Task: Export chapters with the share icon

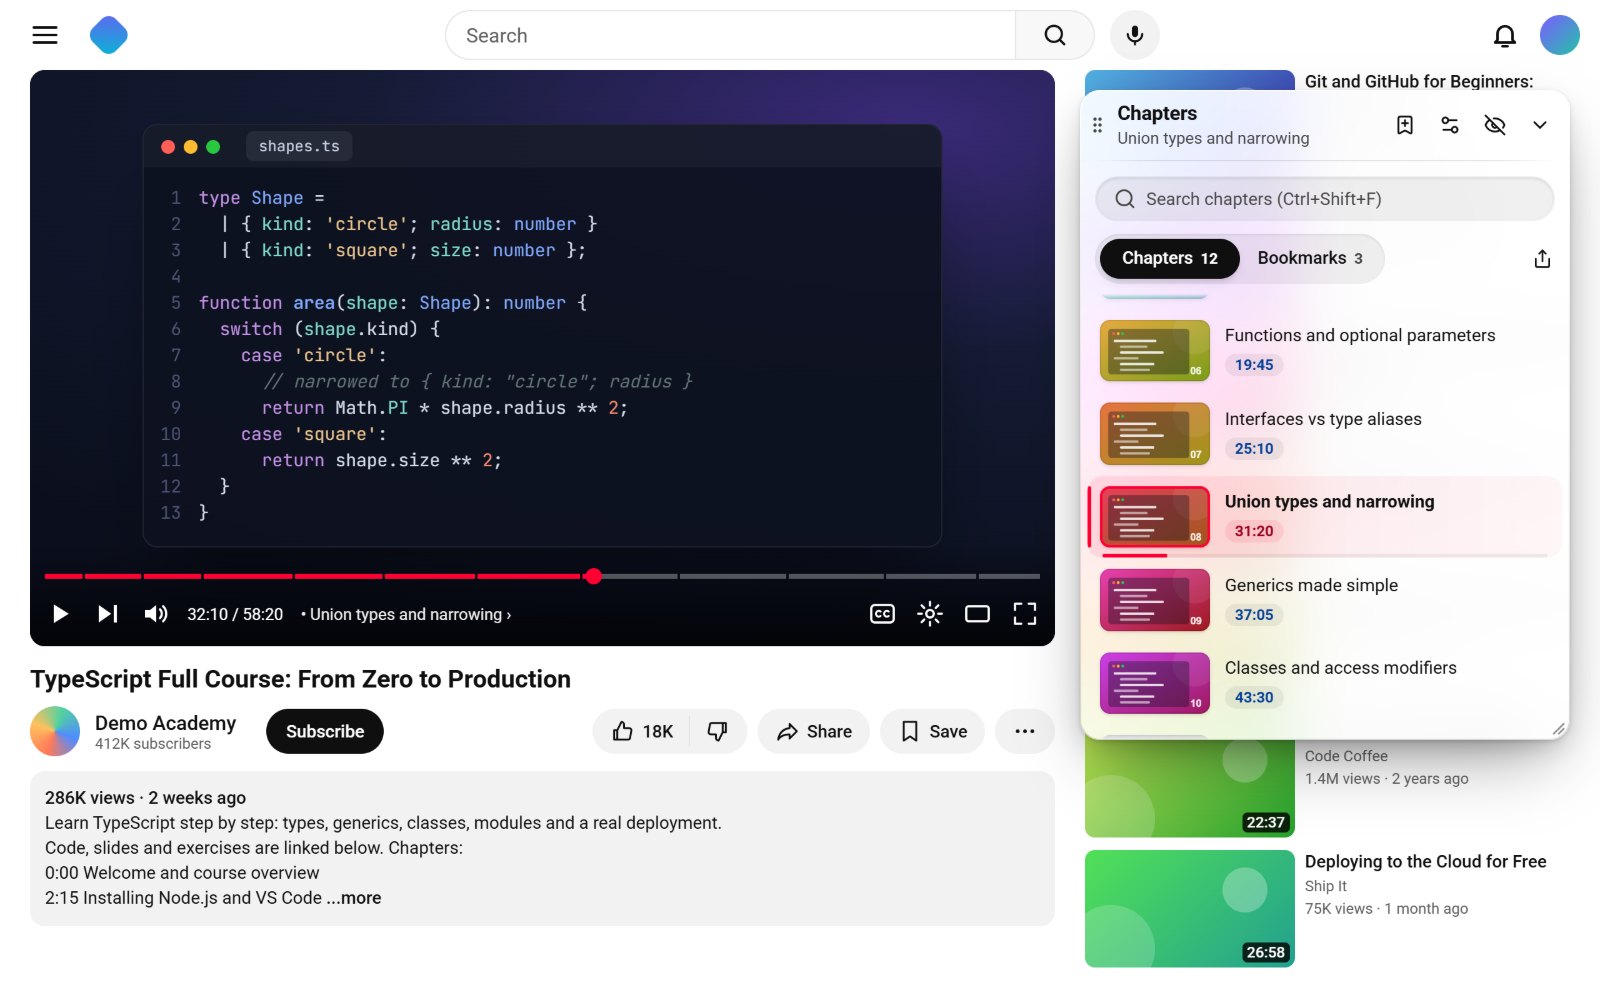Action: [x=1542, y=259]
